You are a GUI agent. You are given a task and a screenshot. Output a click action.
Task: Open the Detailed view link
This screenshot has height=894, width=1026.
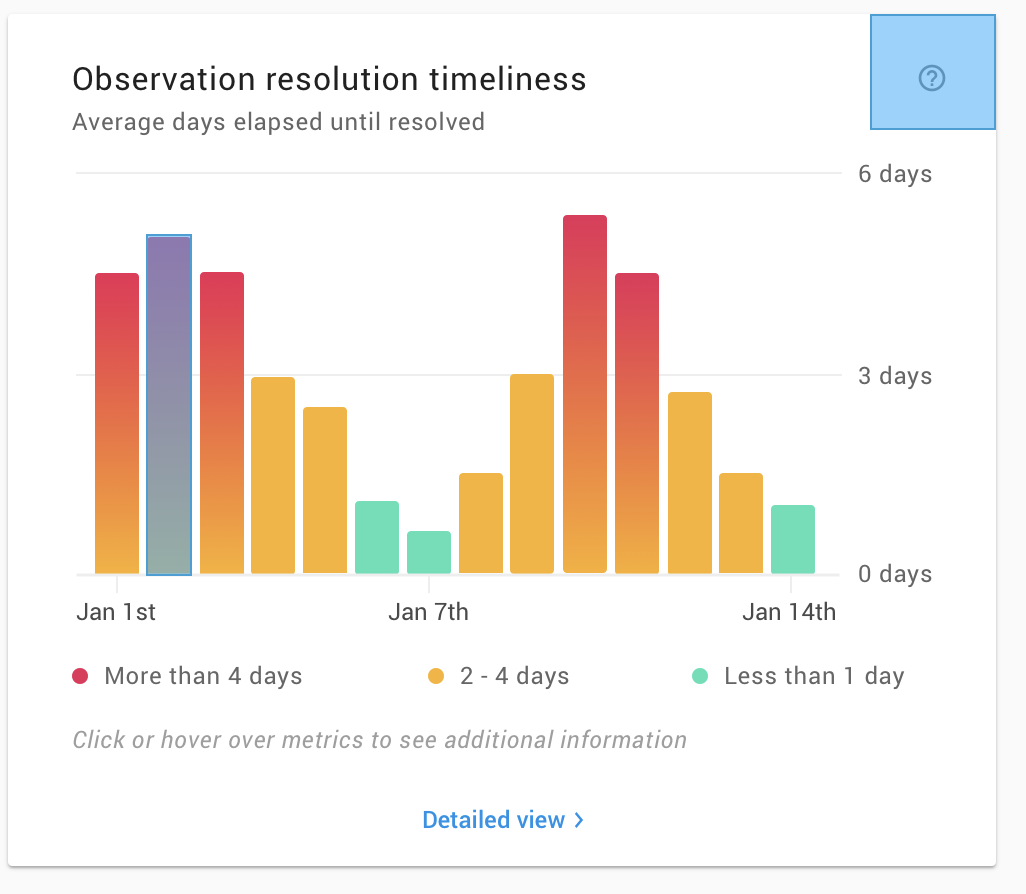495,820
